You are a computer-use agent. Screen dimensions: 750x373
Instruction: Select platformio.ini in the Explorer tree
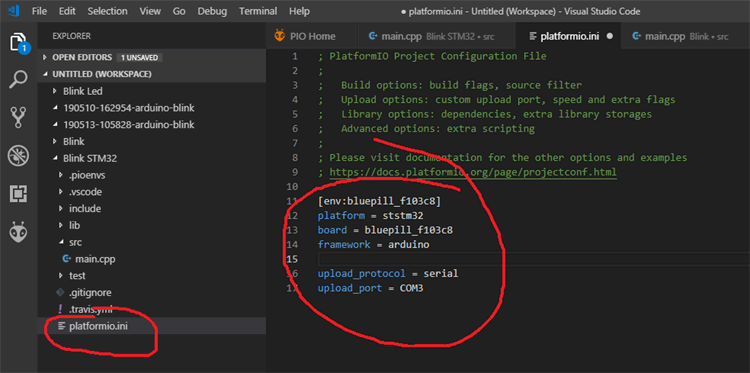pos(152,326)
